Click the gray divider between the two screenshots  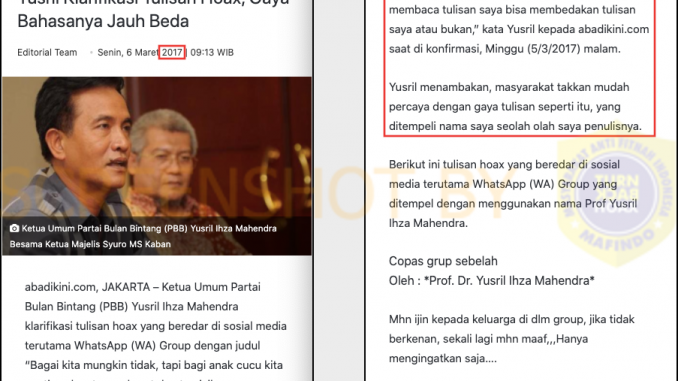point(339,190)
